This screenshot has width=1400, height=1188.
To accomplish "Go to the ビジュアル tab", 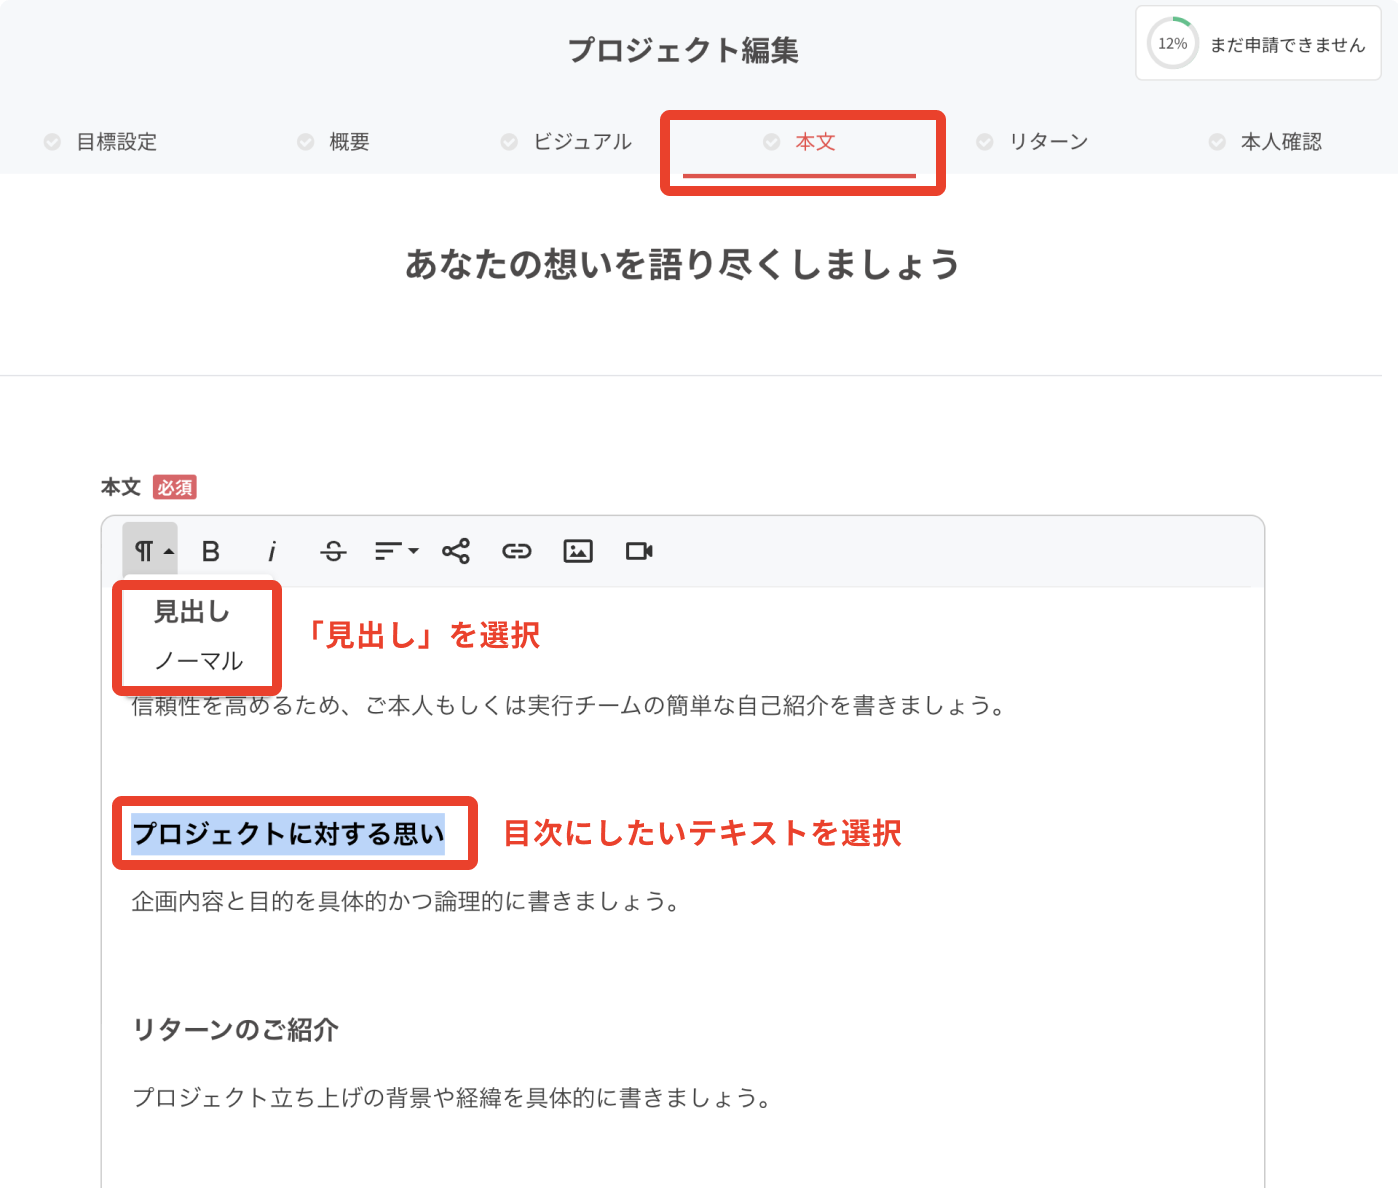I will click(x=582, y=142).
